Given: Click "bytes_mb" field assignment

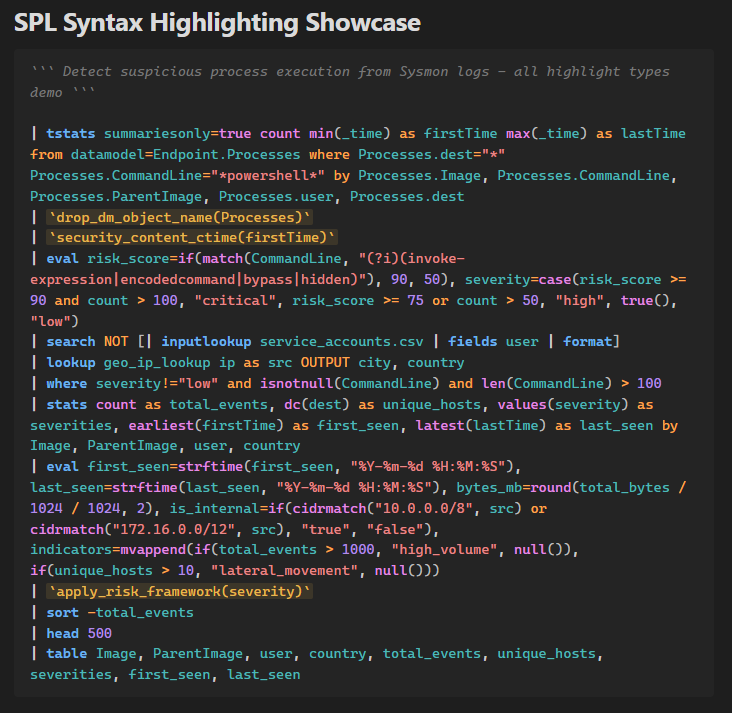Looking at the screenshot, I should 489,487.
